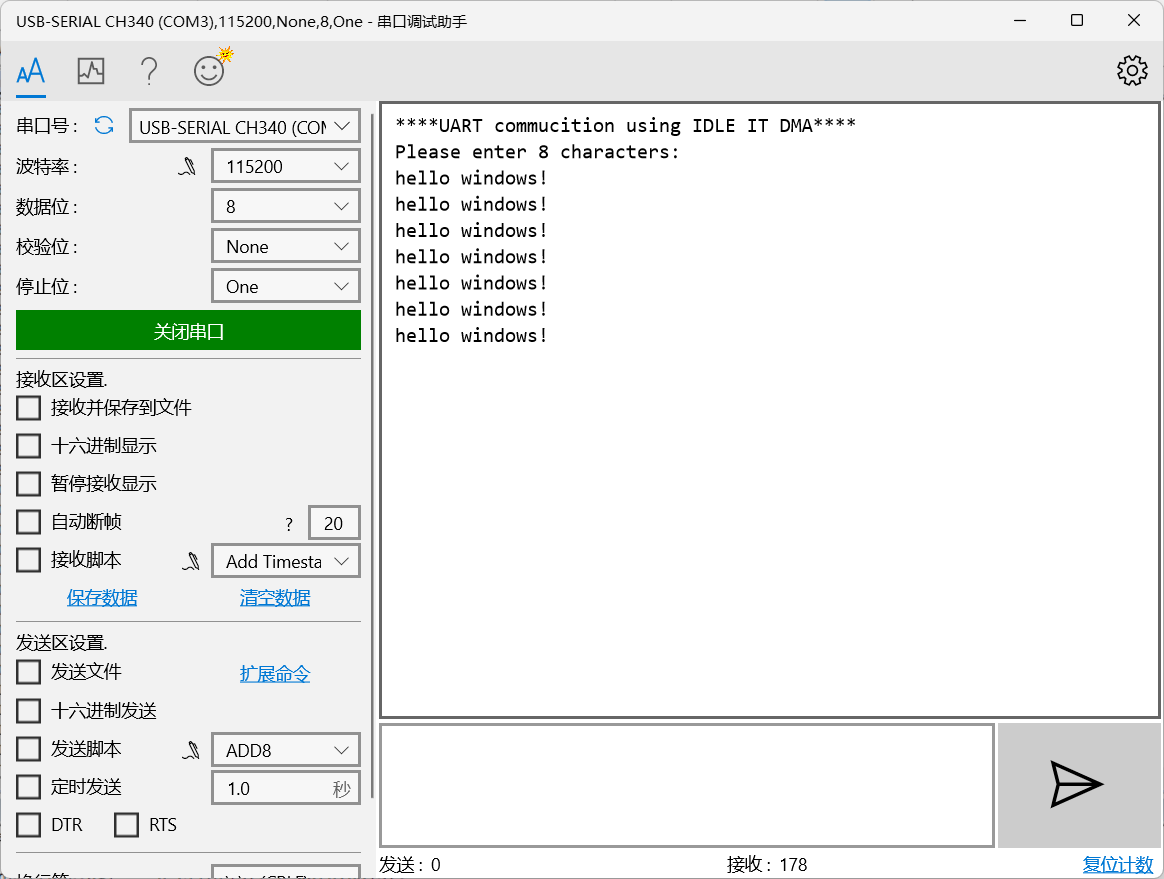Screen dimensions: 1164x879
Task: Check 十六进制发送 hex send option
Action: 28,710
